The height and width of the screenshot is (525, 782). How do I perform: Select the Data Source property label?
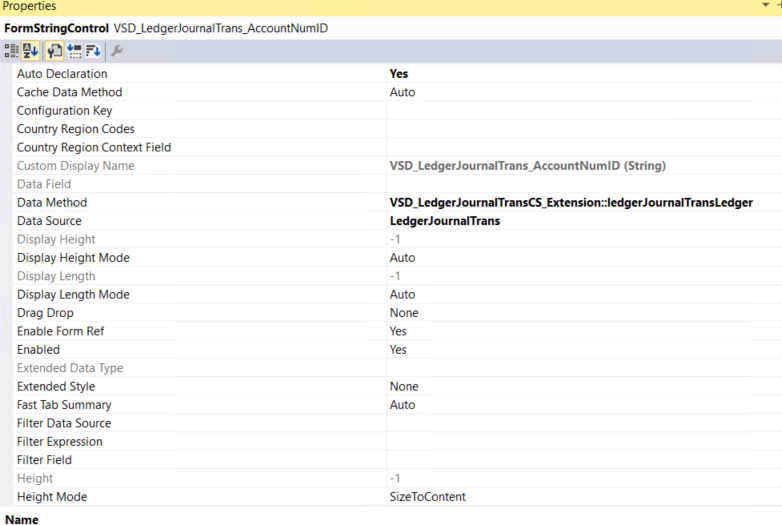point(49,221)
